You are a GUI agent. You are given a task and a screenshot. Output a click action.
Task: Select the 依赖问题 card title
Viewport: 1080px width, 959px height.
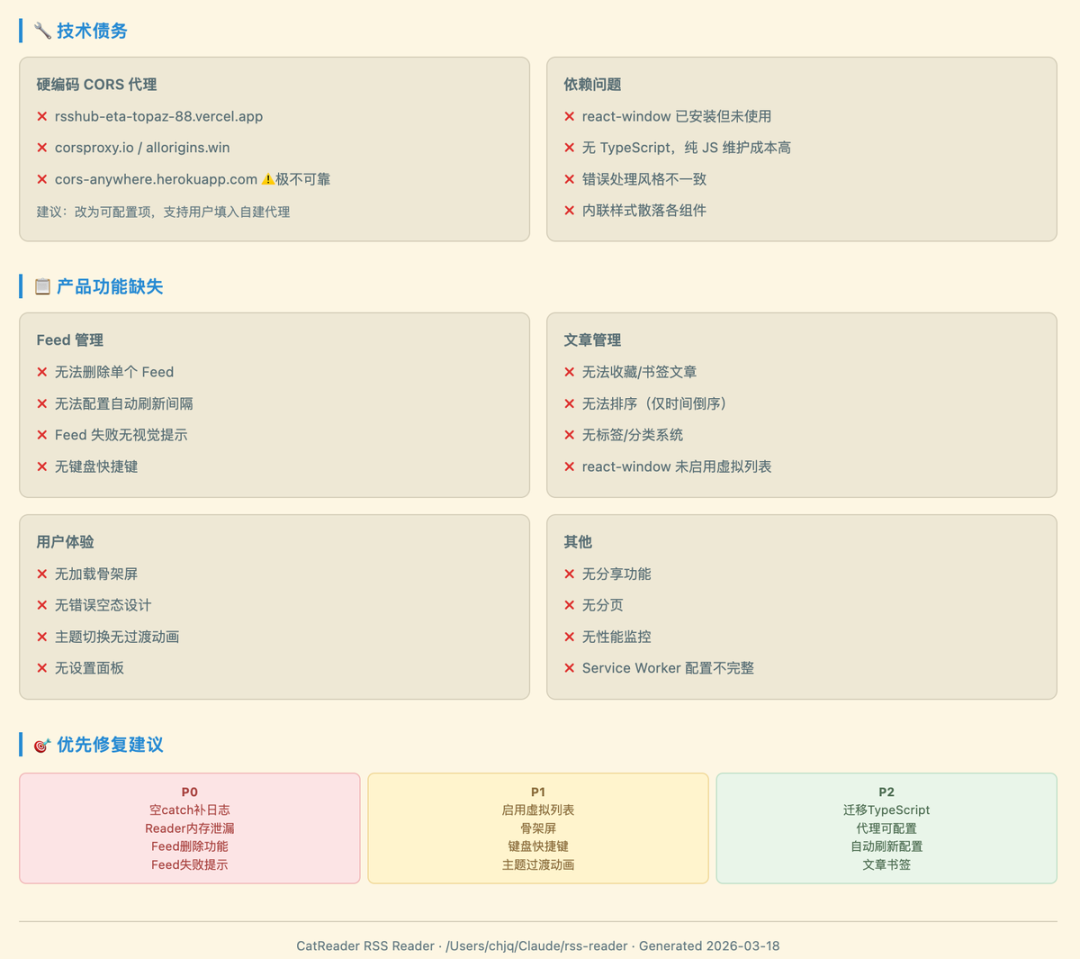[592, 85]
